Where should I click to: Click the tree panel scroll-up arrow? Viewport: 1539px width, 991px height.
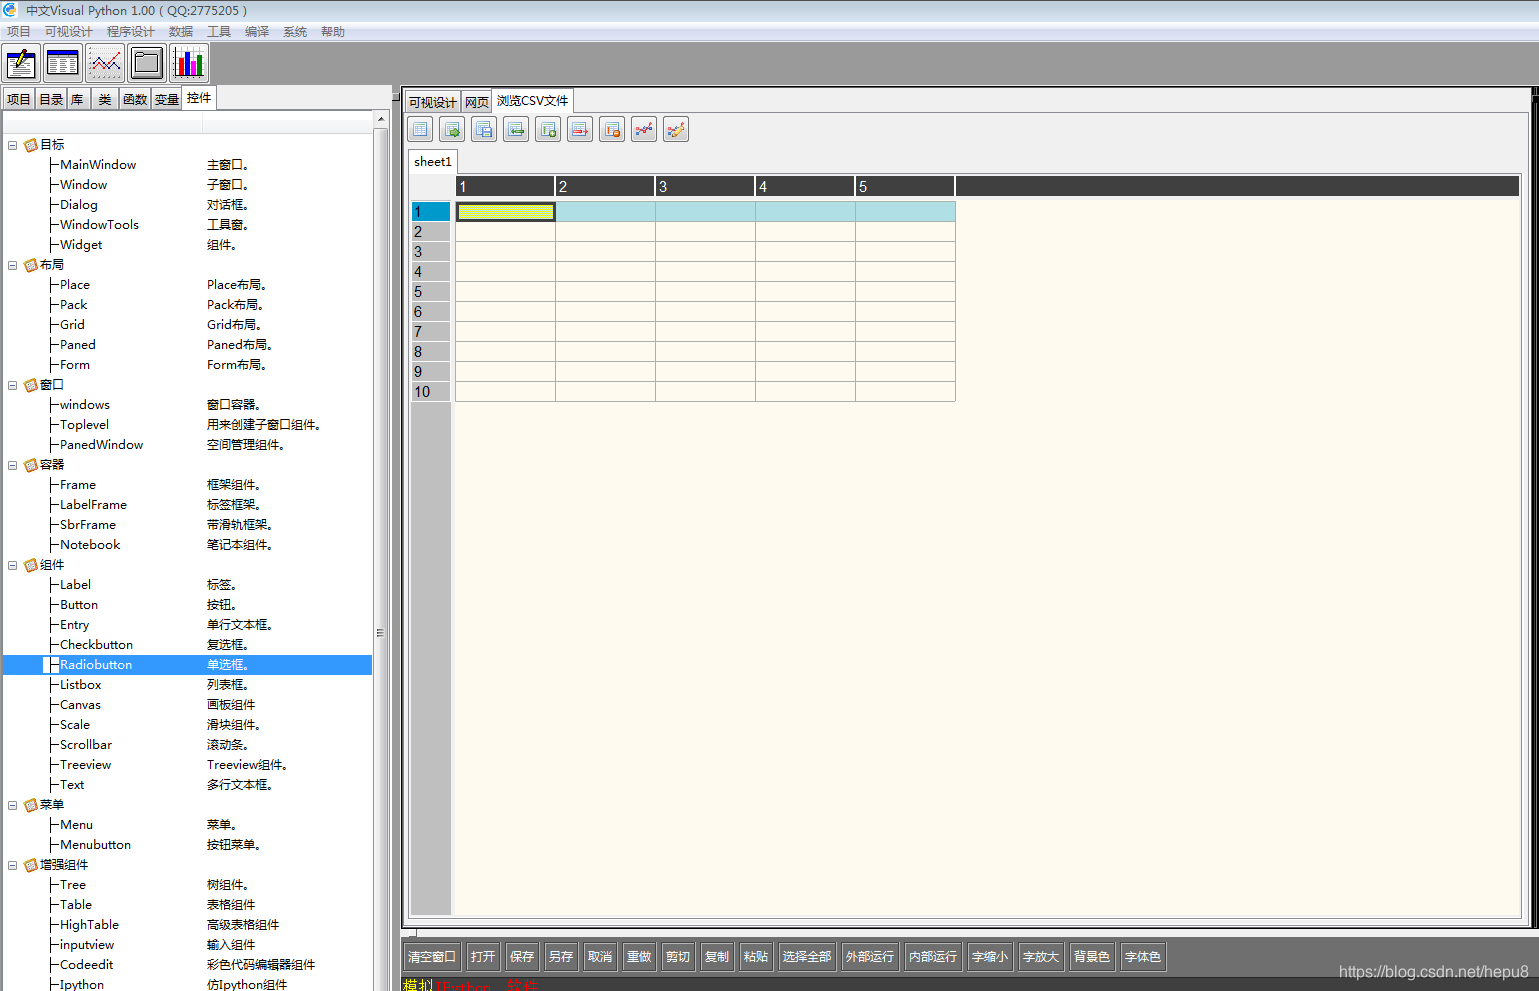pos(381,119)
